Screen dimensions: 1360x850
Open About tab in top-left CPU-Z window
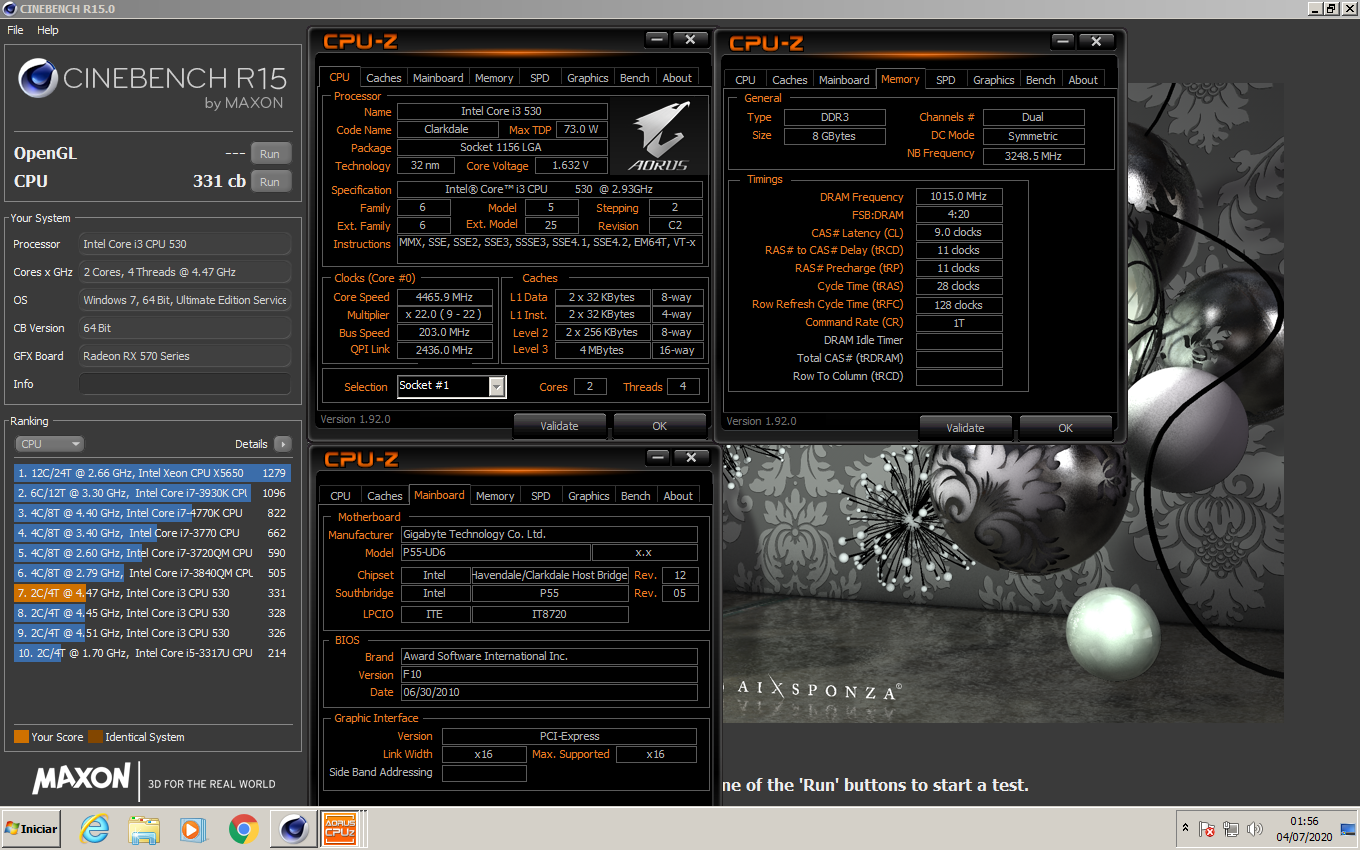pyautogui.click(x=677, y=78)
